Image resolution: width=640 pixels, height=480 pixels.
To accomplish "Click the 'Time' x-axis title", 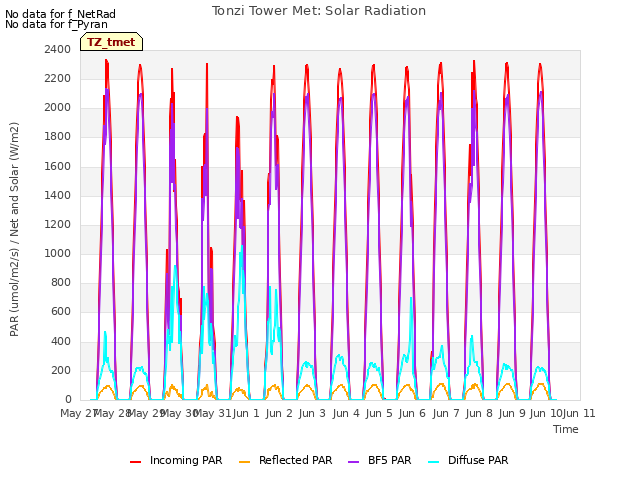I will point(566,429).
